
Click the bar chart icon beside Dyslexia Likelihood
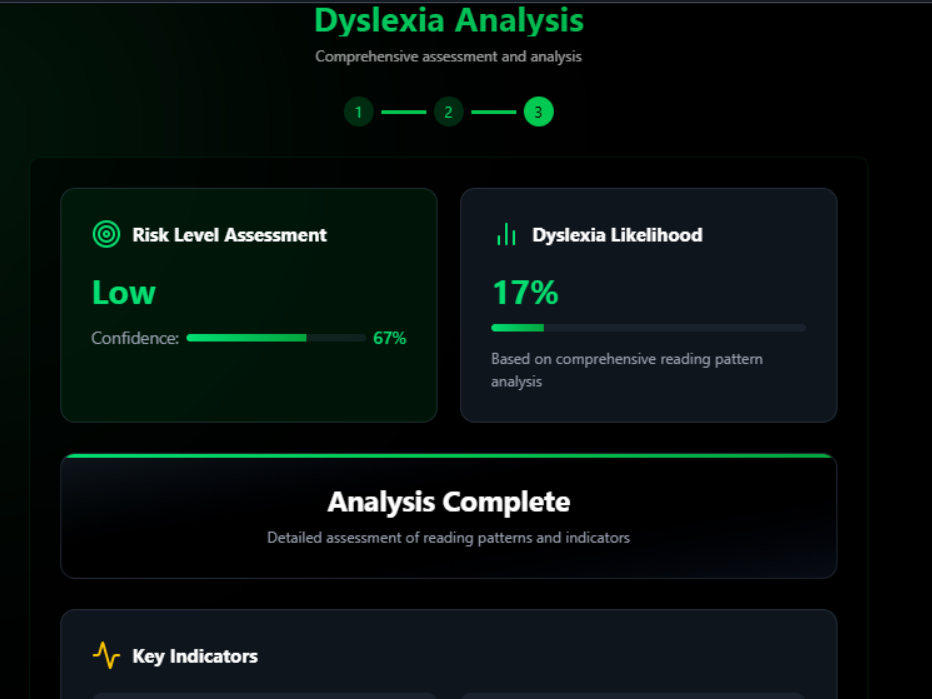(506, 234)
